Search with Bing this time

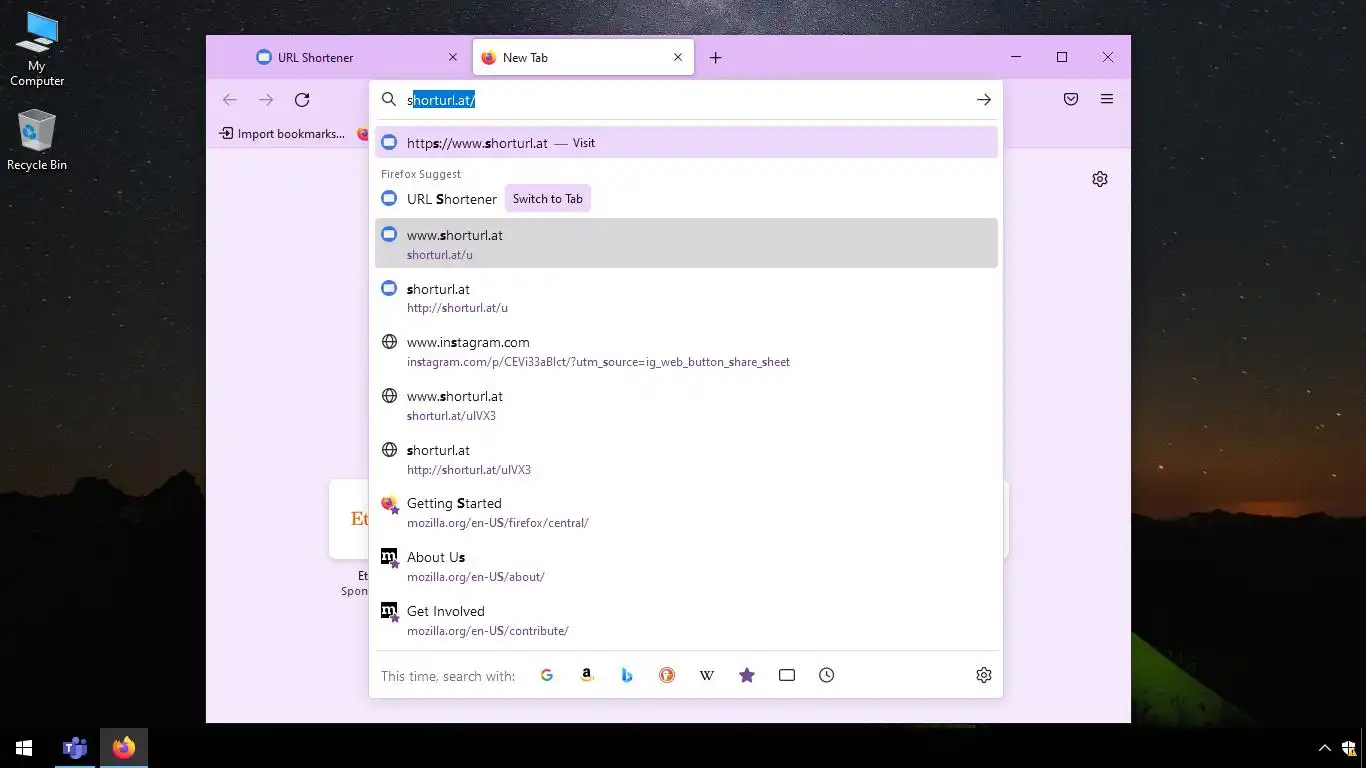click(627, 675)
